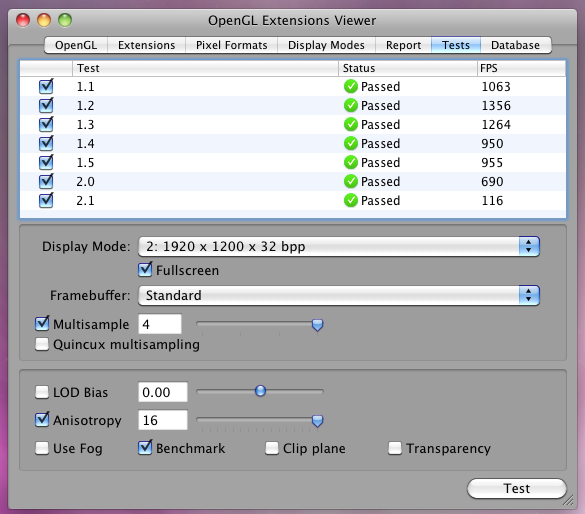Uncheck test 1.2 checkbox
585x514 pixels.
point(46,105)
